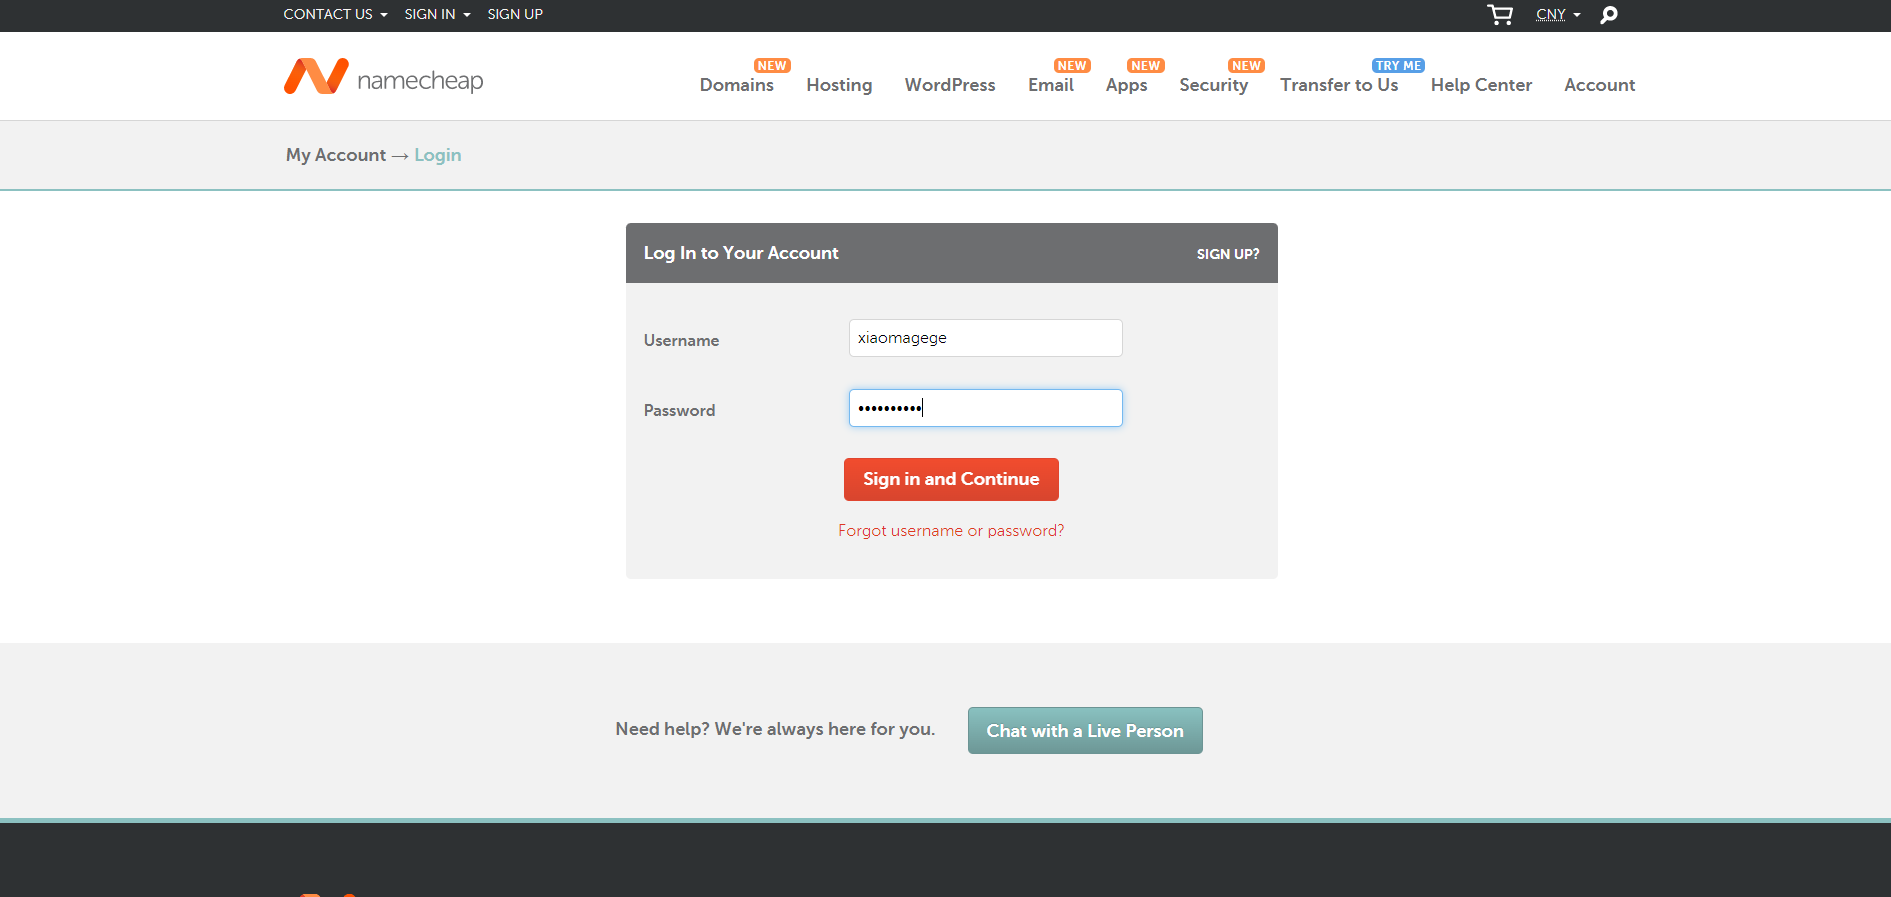The width and height of the screenshot is (1891, 897).
Task: Open the Transfer to Us menu
Action: click(1339, 85)
